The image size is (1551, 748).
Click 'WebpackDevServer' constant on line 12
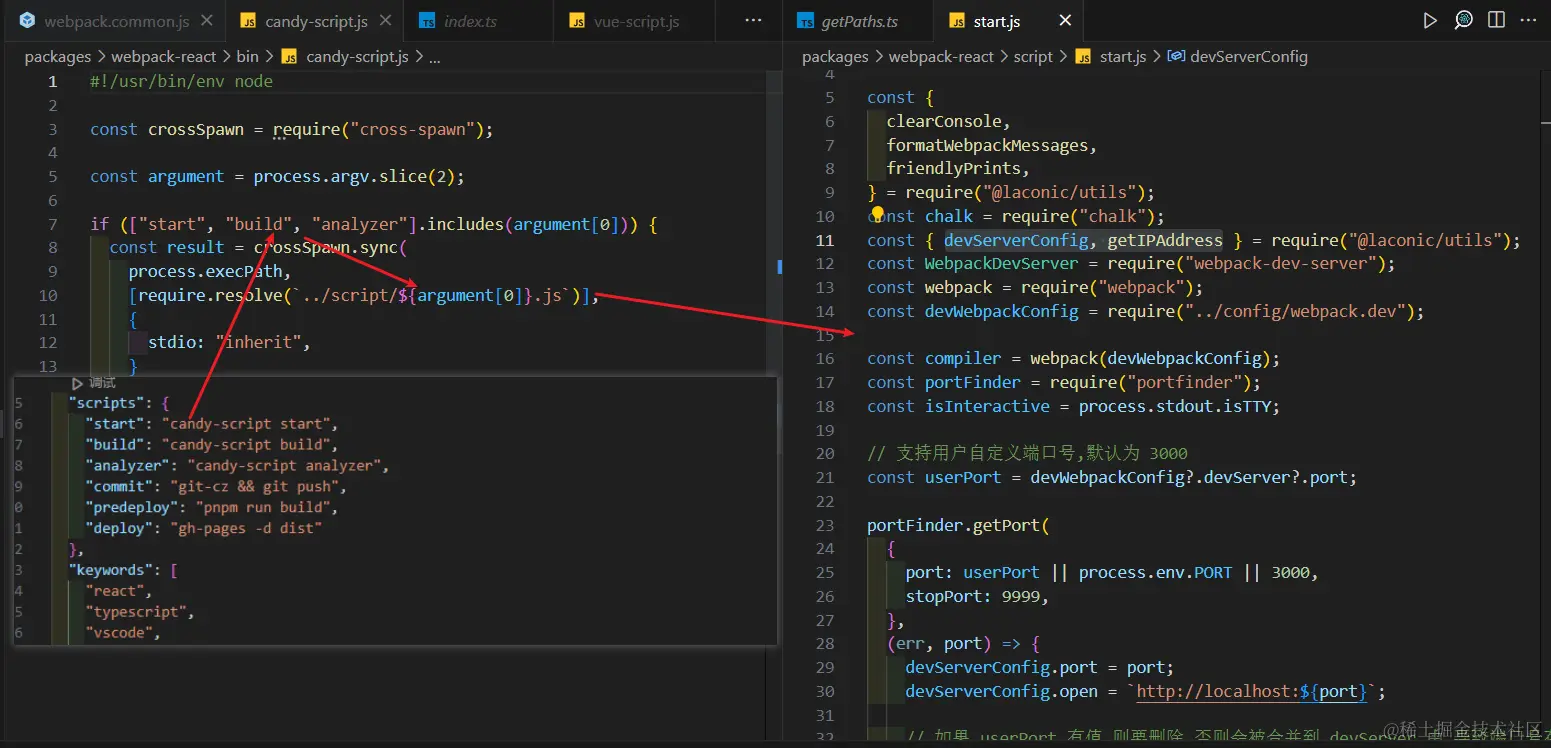click(x=1001, y=263)
